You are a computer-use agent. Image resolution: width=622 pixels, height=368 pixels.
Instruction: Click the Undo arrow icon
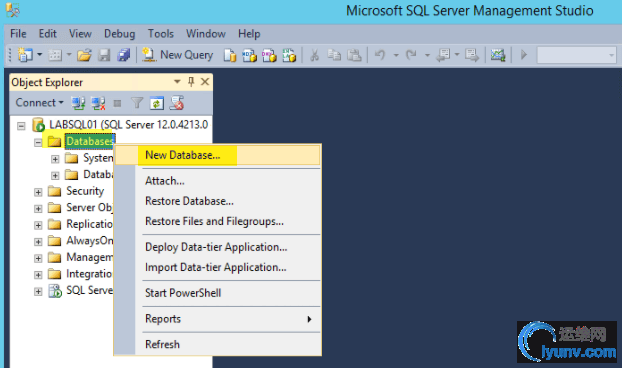pyautogui.click(x=380, y=55)
